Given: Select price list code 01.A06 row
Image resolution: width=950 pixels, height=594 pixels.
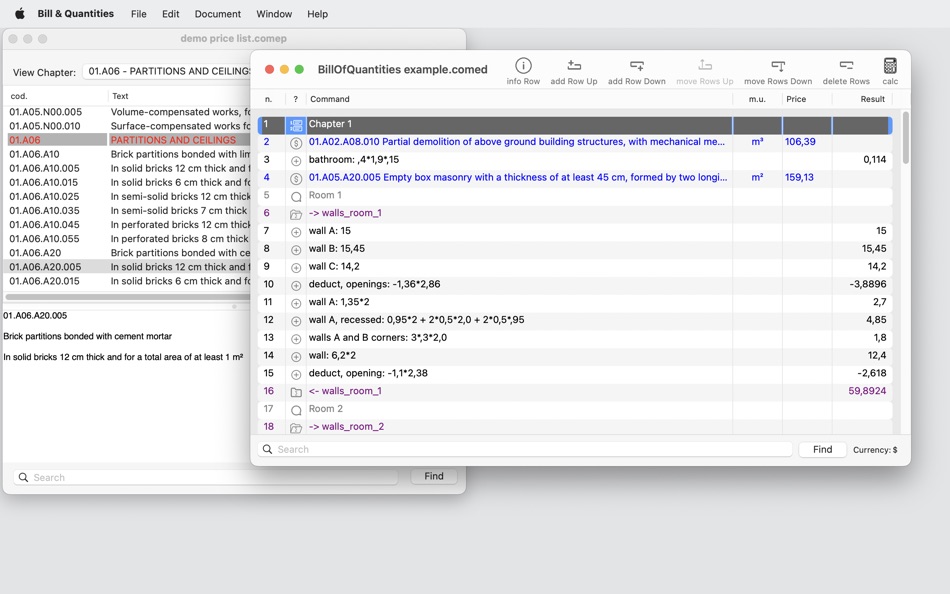Looking at the screenshot, I should (x=127, y=140).
